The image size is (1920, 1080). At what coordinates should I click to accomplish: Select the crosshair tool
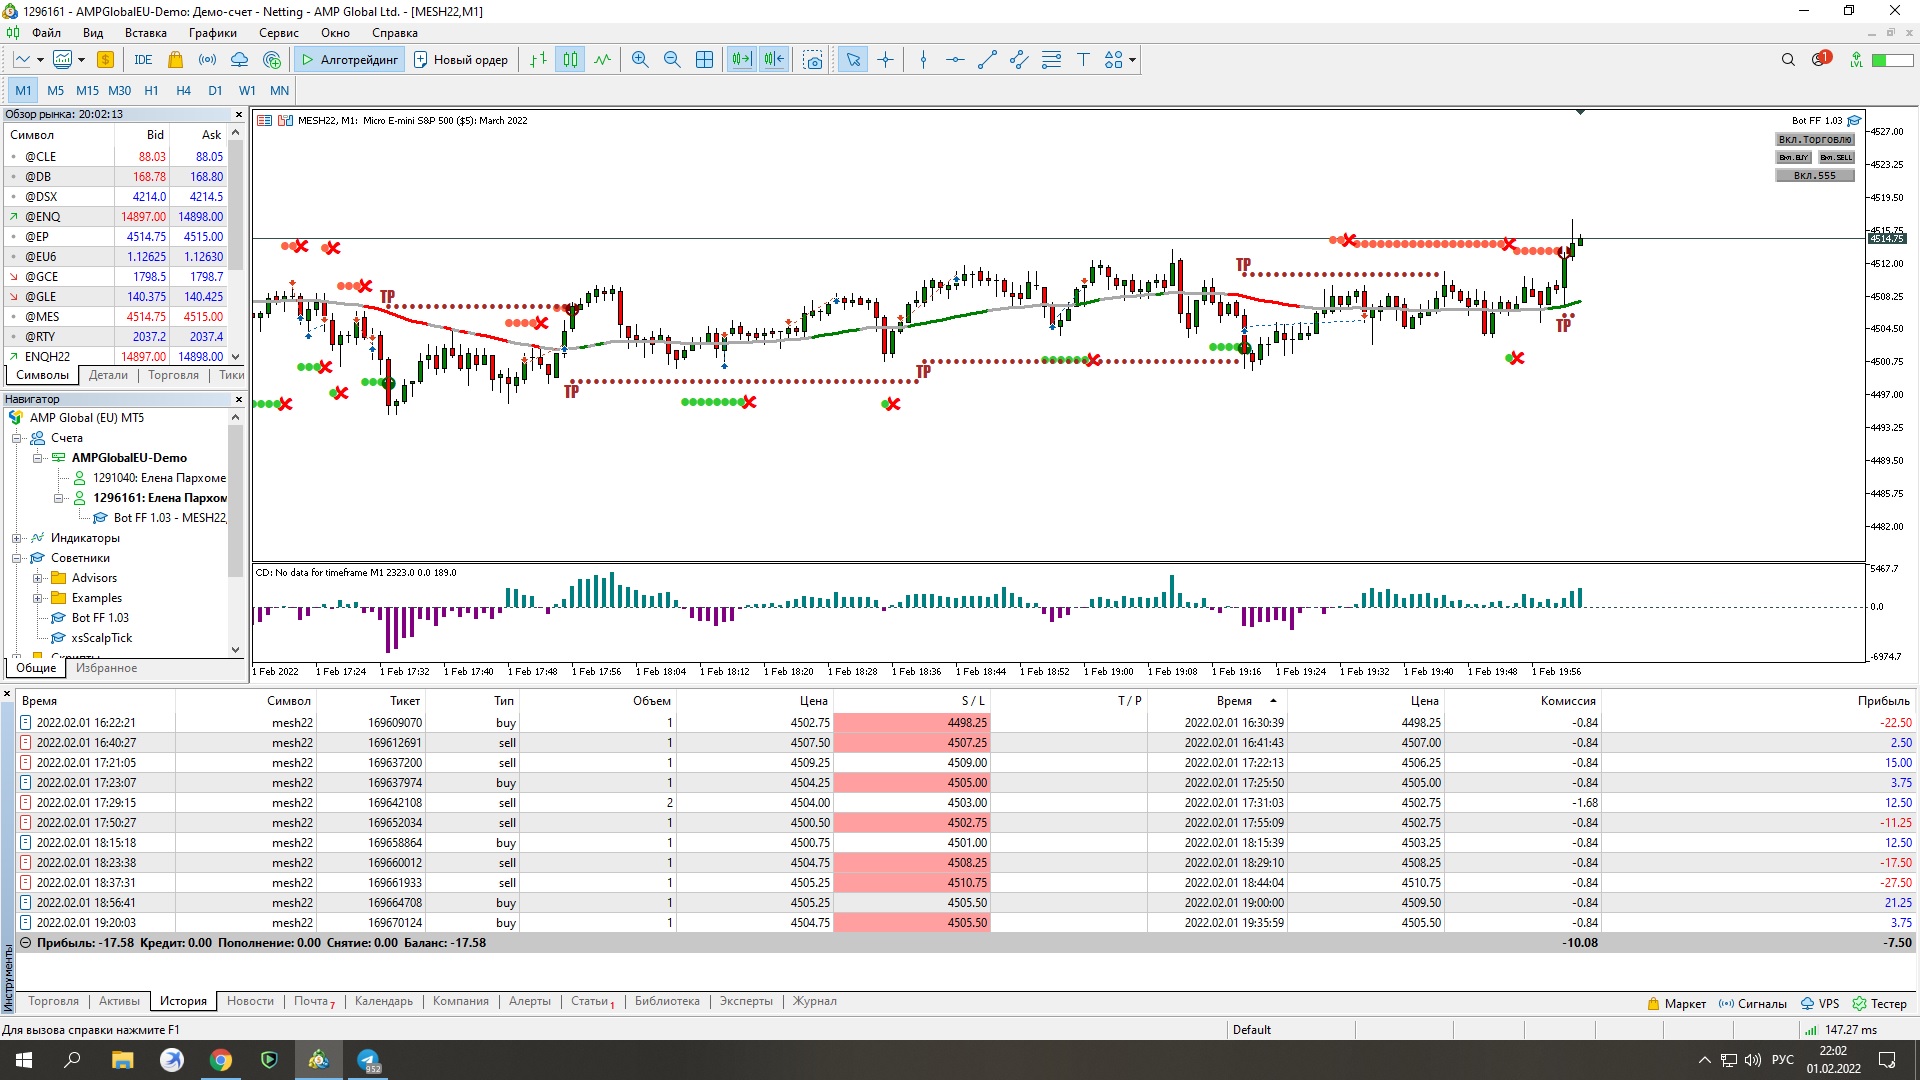[885, 60]
